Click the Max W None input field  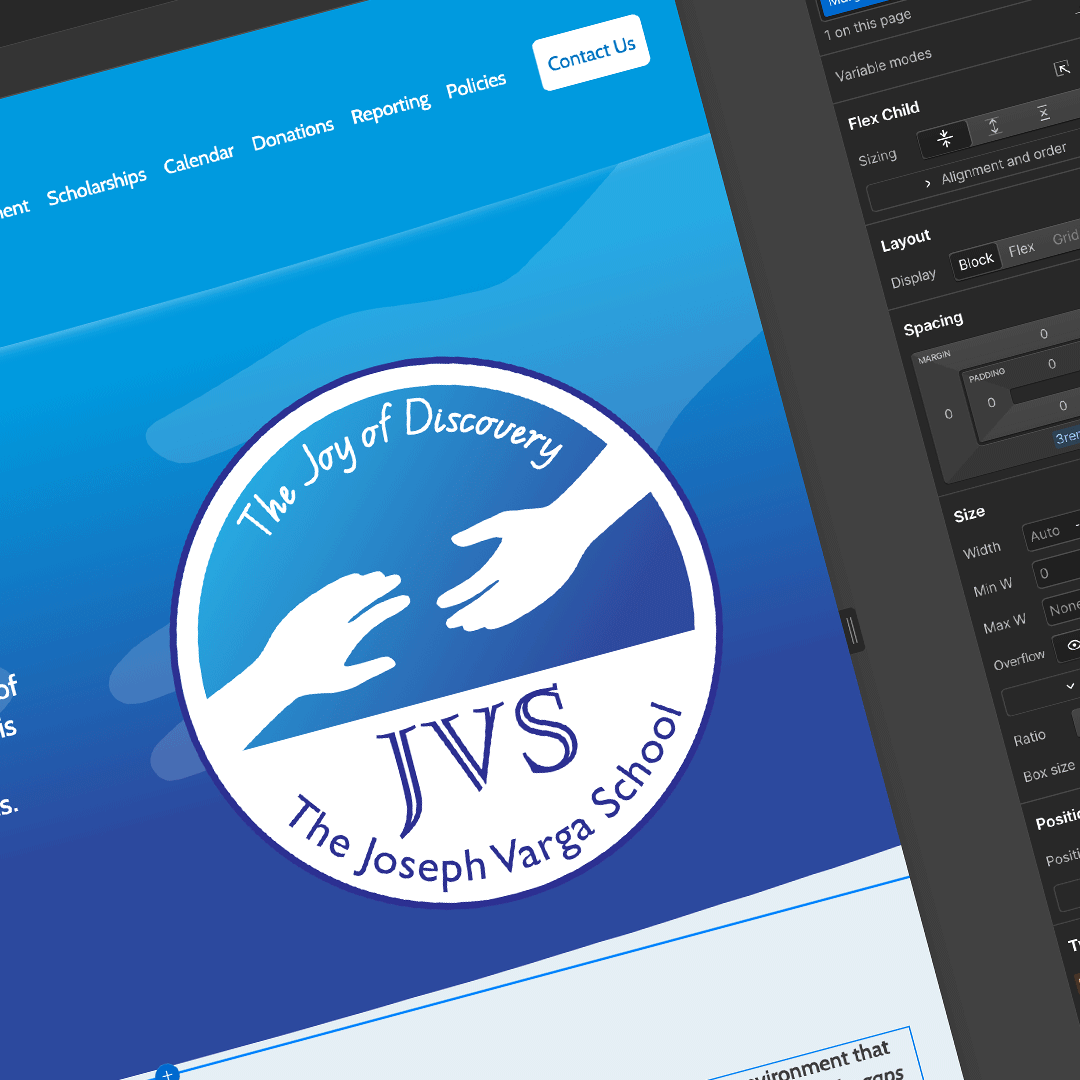click(1061, 609)
